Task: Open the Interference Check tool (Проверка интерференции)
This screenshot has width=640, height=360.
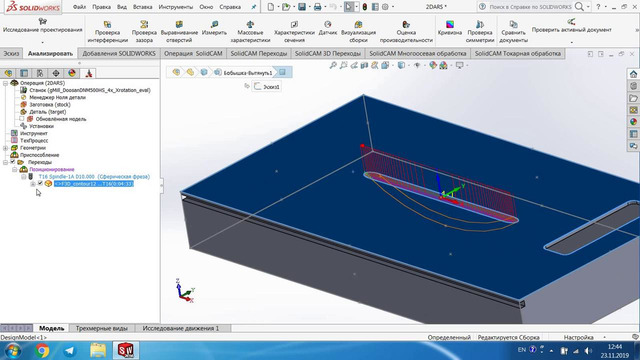Action: pos(107,32)
